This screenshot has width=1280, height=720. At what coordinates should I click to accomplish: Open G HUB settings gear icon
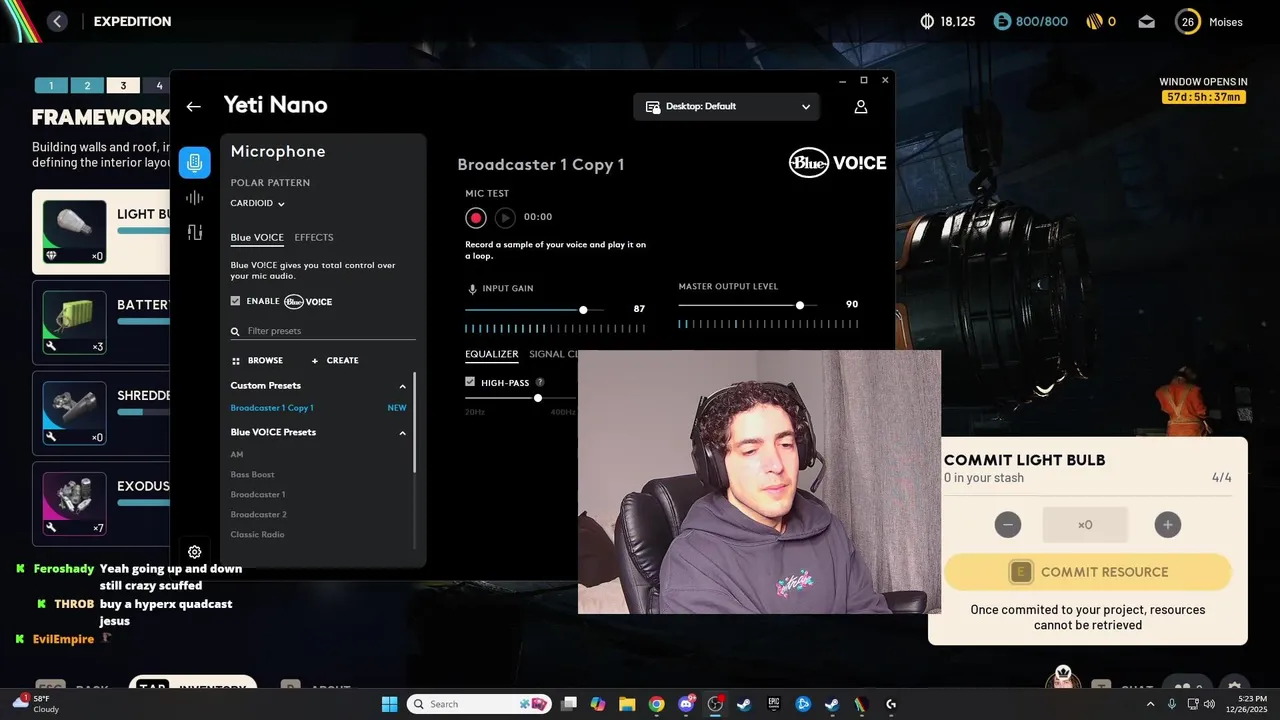pyautogui.click(x=195, y=552)
